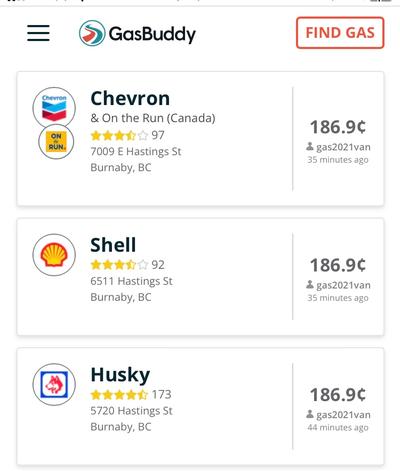This screenshot has width=400, height=471.
Task: Open the Husky station name link
Action: tap(120, 375)
